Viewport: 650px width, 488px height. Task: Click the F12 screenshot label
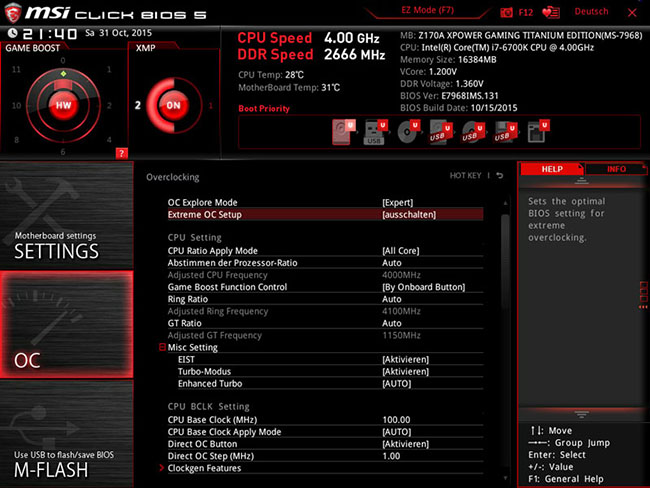tap(526, 12)
